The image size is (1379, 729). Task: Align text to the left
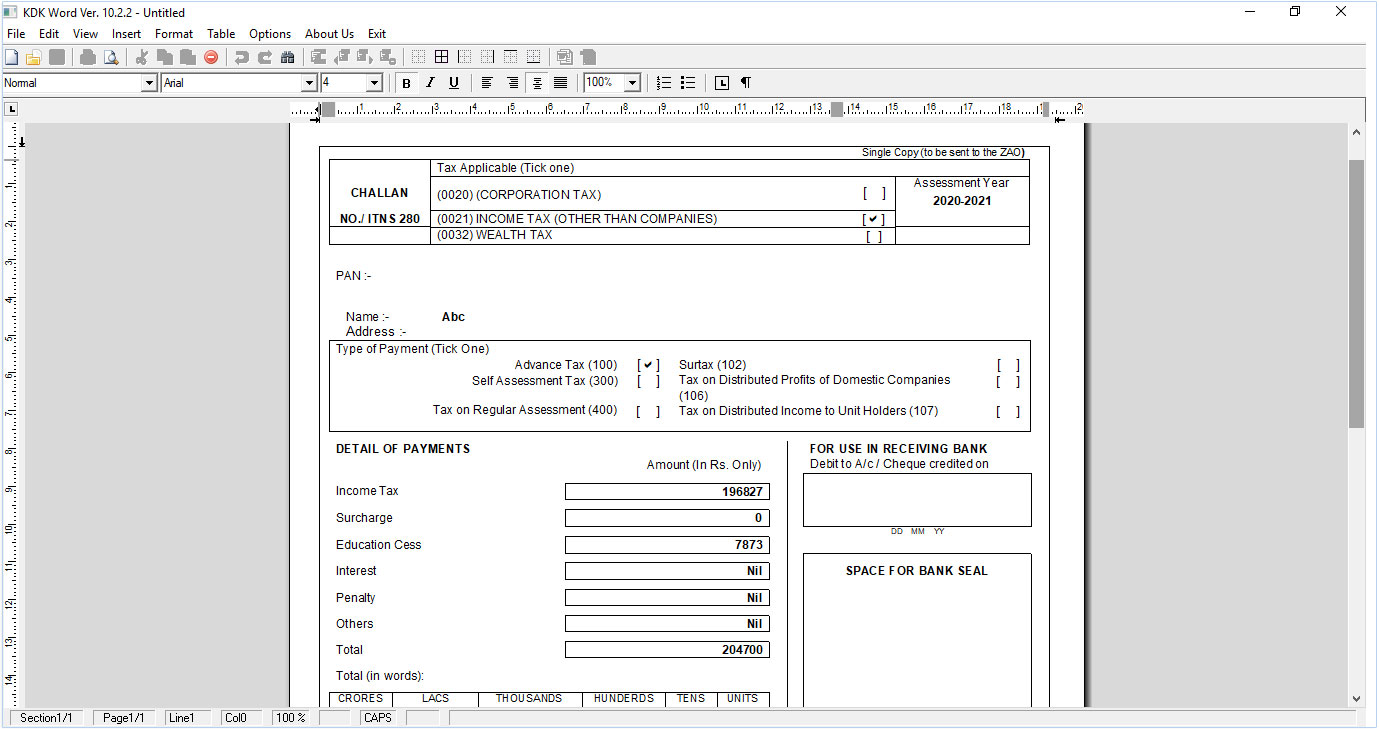pyautogui.click(x=488, y=83)
